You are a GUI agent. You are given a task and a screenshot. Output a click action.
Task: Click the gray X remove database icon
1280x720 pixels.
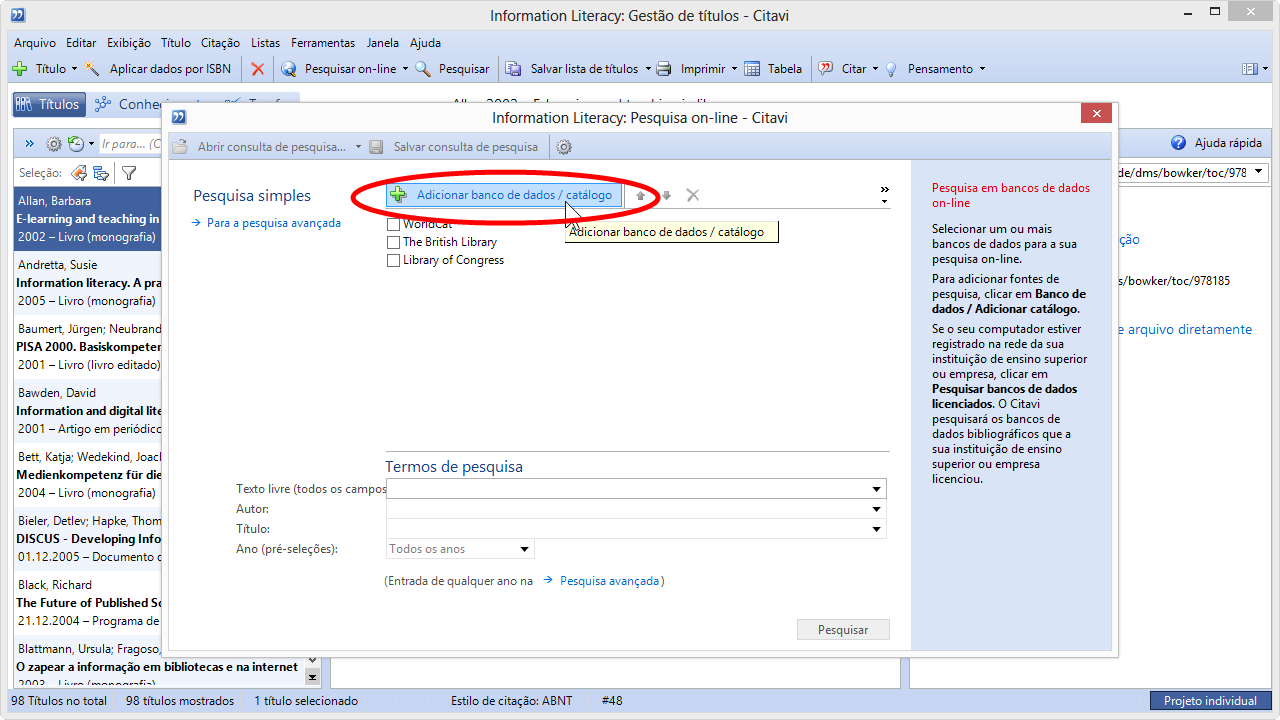[692, 195]
